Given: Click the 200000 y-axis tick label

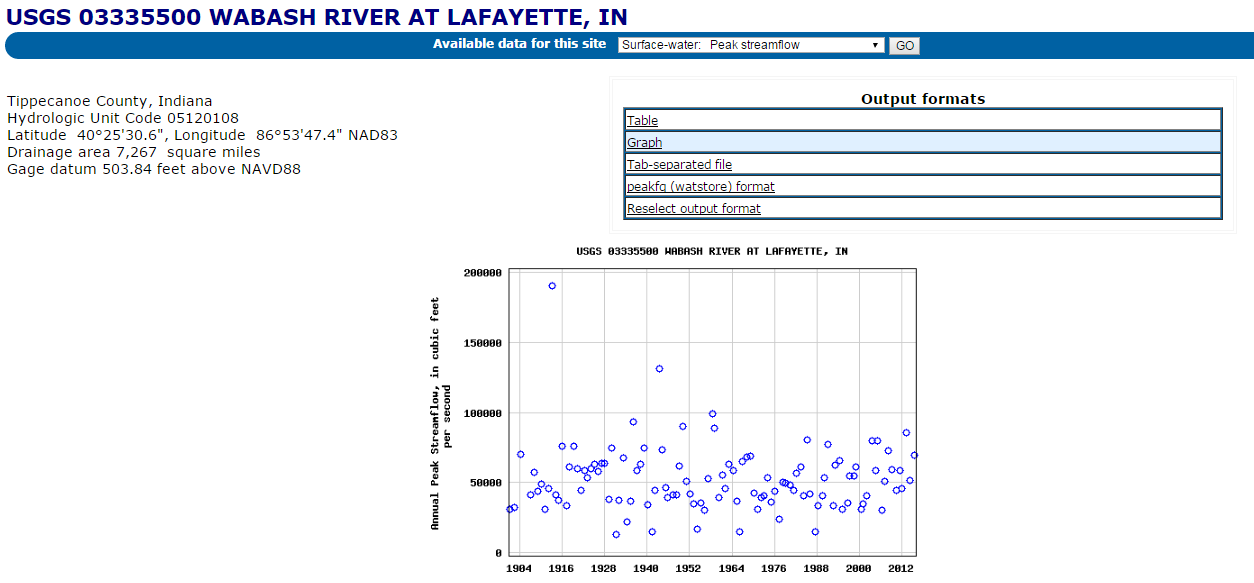Looking at the screenshot, I should point(482,273).
